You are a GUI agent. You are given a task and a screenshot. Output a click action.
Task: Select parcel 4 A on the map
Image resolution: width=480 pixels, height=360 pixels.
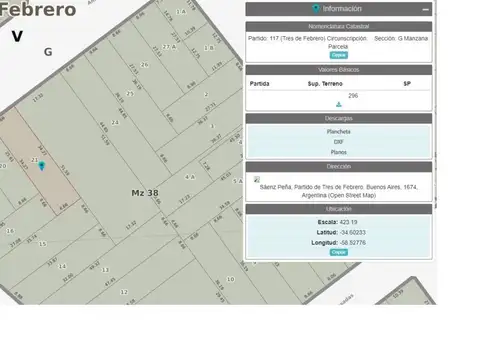[190, 177]
